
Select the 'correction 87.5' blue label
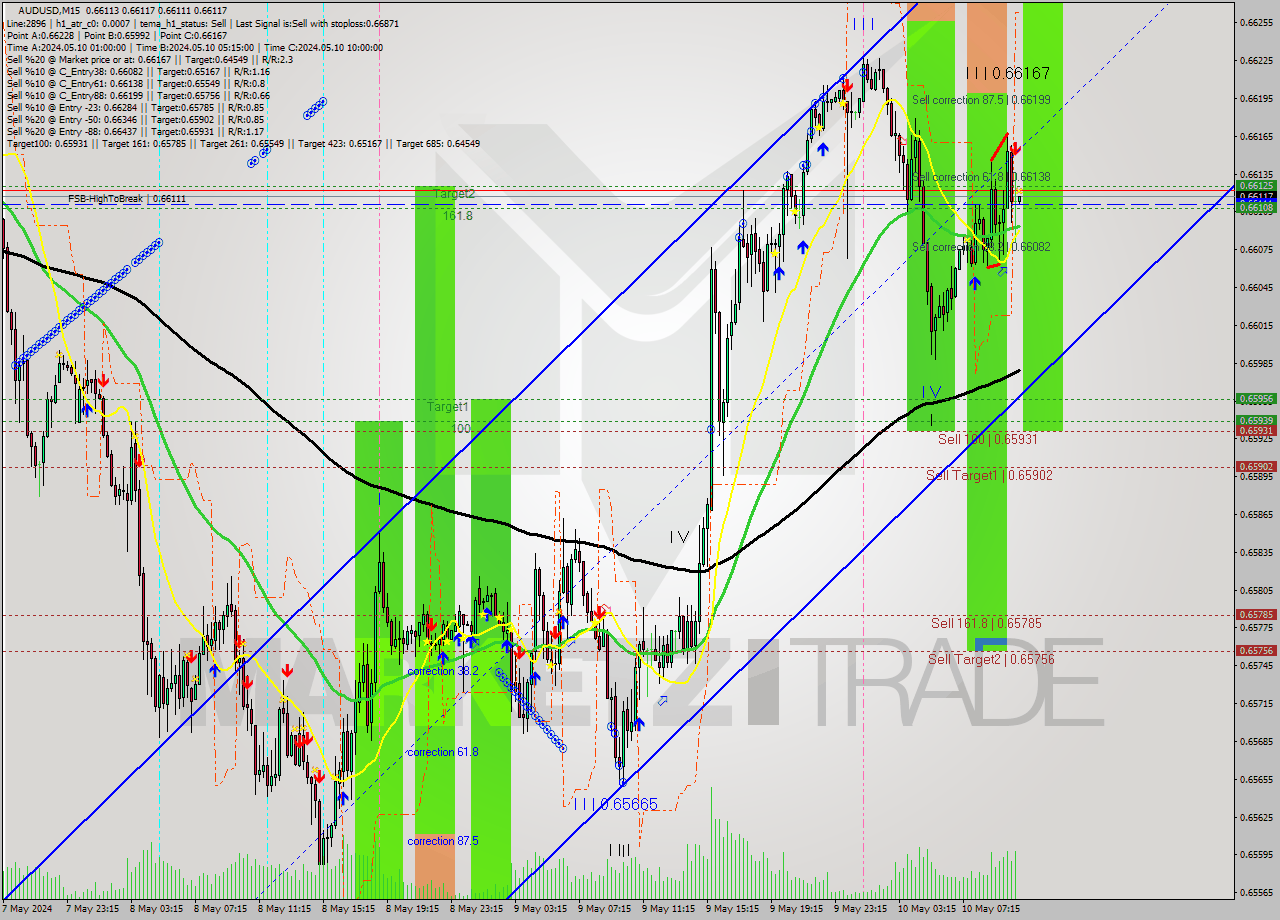coord(443,841)
